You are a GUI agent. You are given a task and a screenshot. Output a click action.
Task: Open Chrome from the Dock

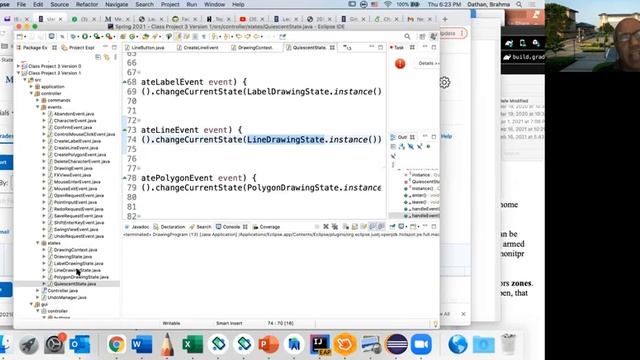point(116,344)
